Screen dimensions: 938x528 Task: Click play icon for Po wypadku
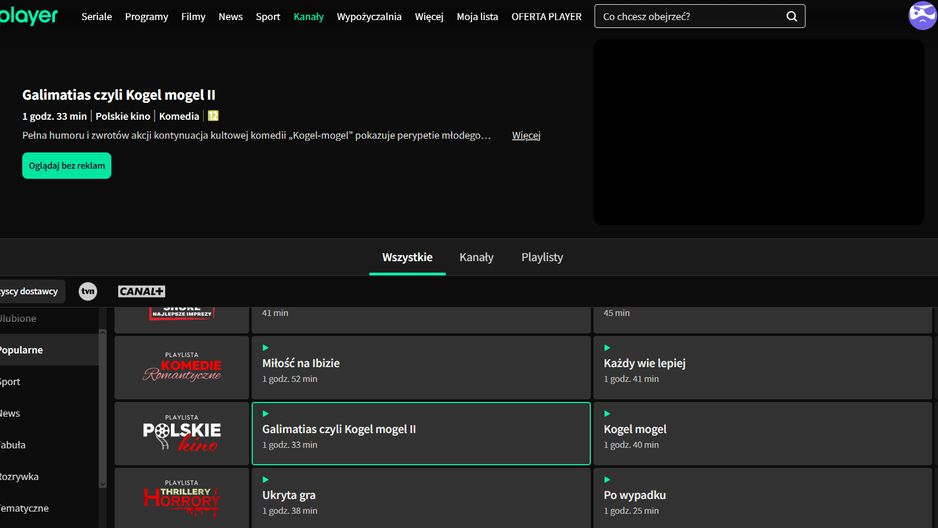click(x=607, y=479)
